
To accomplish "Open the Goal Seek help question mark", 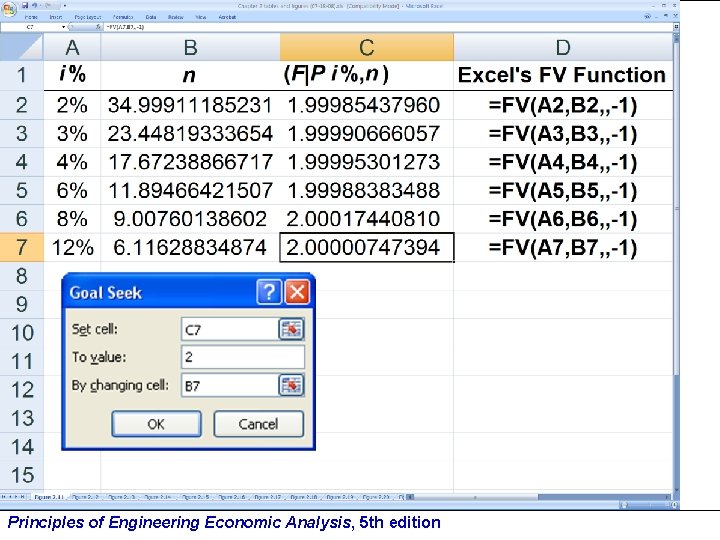I will [x=269, y=292].
